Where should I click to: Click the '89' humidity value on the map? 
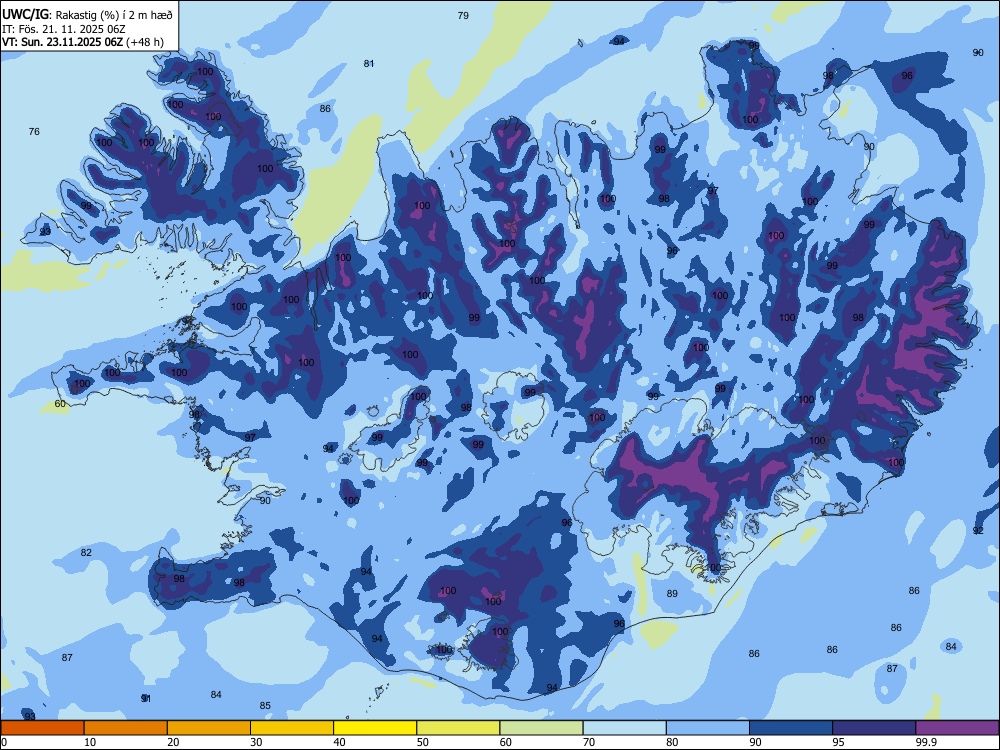[672, 593]
